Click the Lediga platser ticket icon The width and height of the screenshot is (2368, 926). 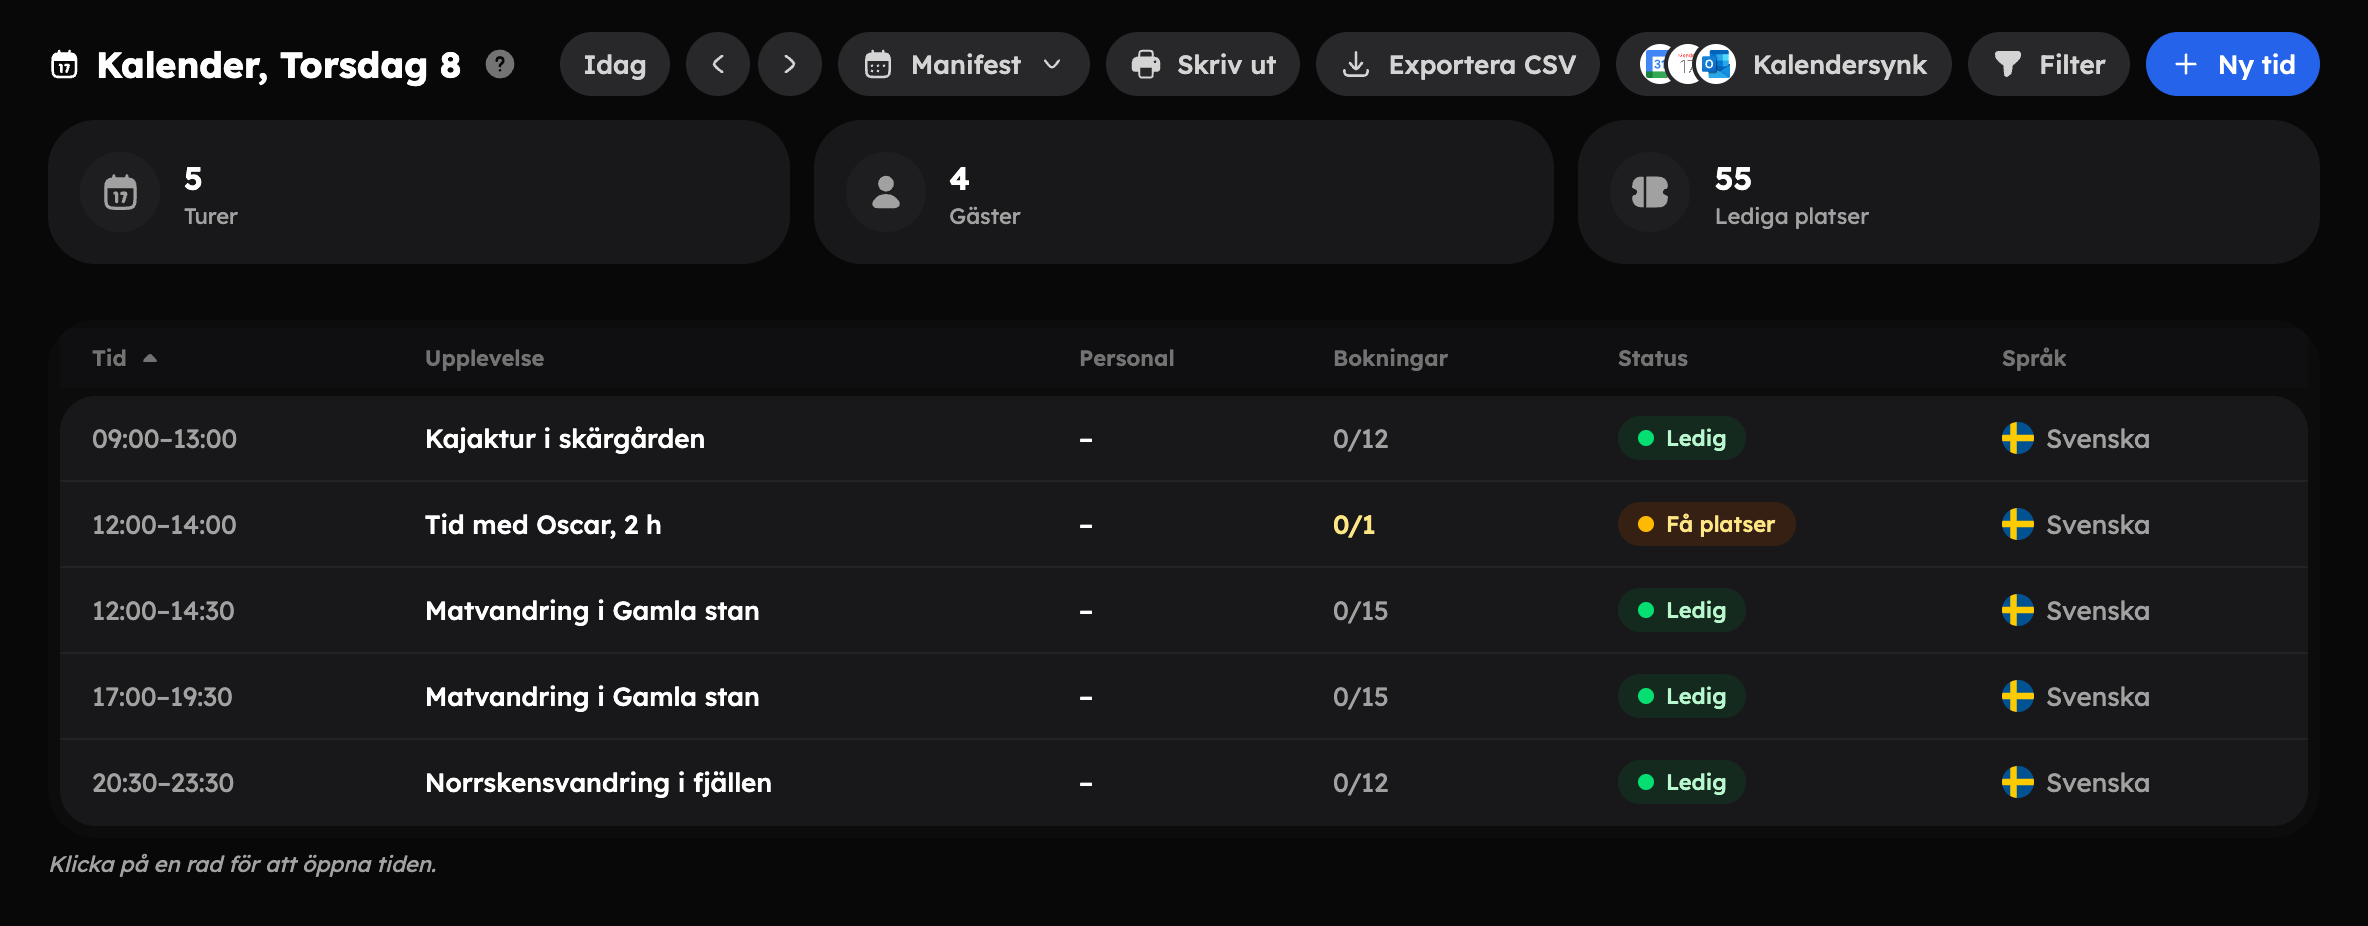(1650, 192)
